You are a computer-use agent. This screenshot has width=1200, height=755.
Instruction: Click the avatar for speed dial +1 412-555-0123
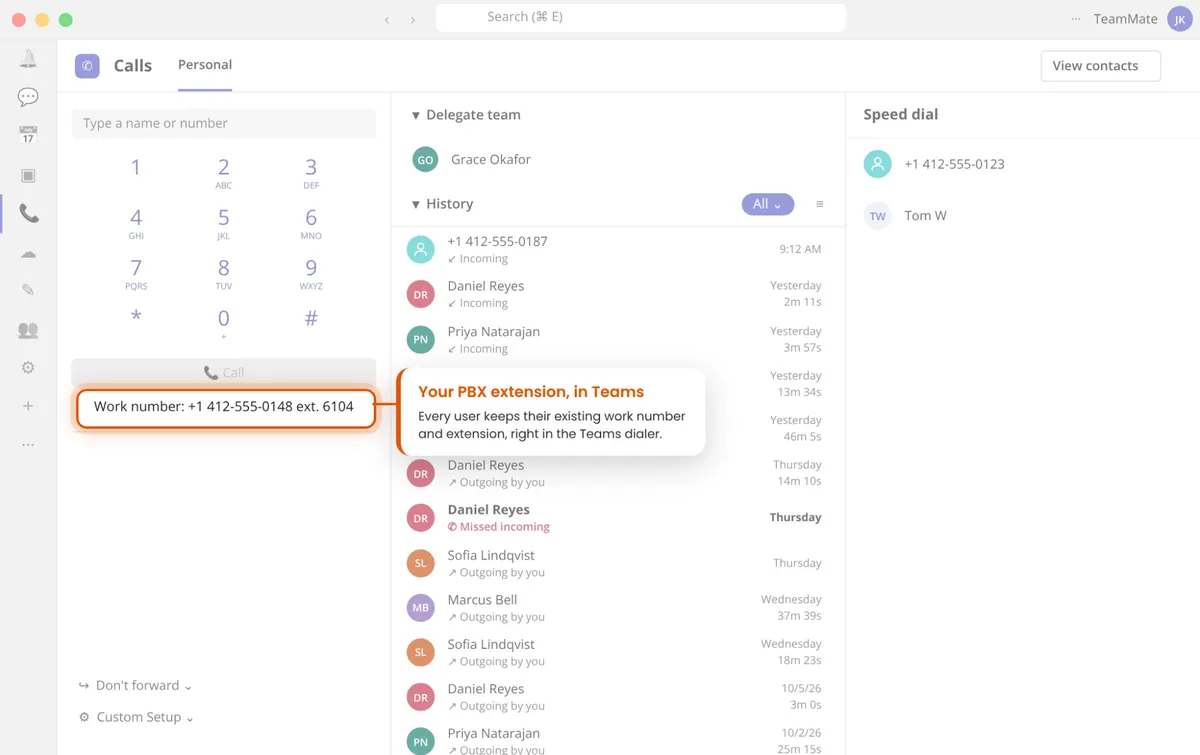(877, 164)
